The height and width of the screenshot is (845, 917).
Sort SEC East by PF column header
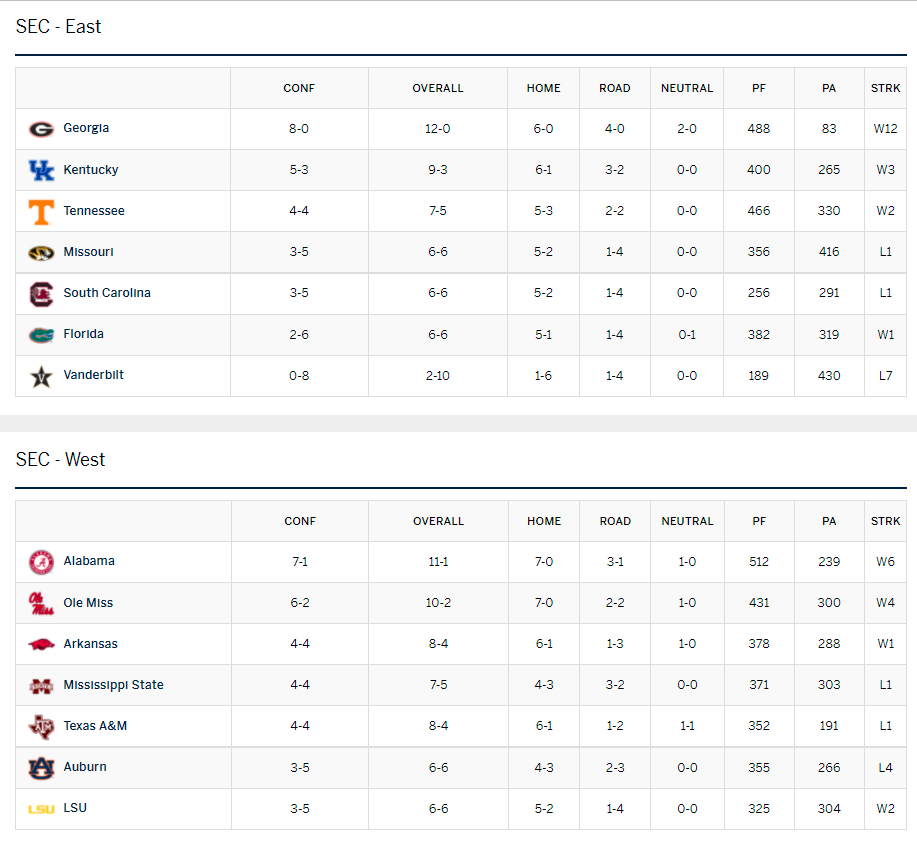(x=759, y=88)
